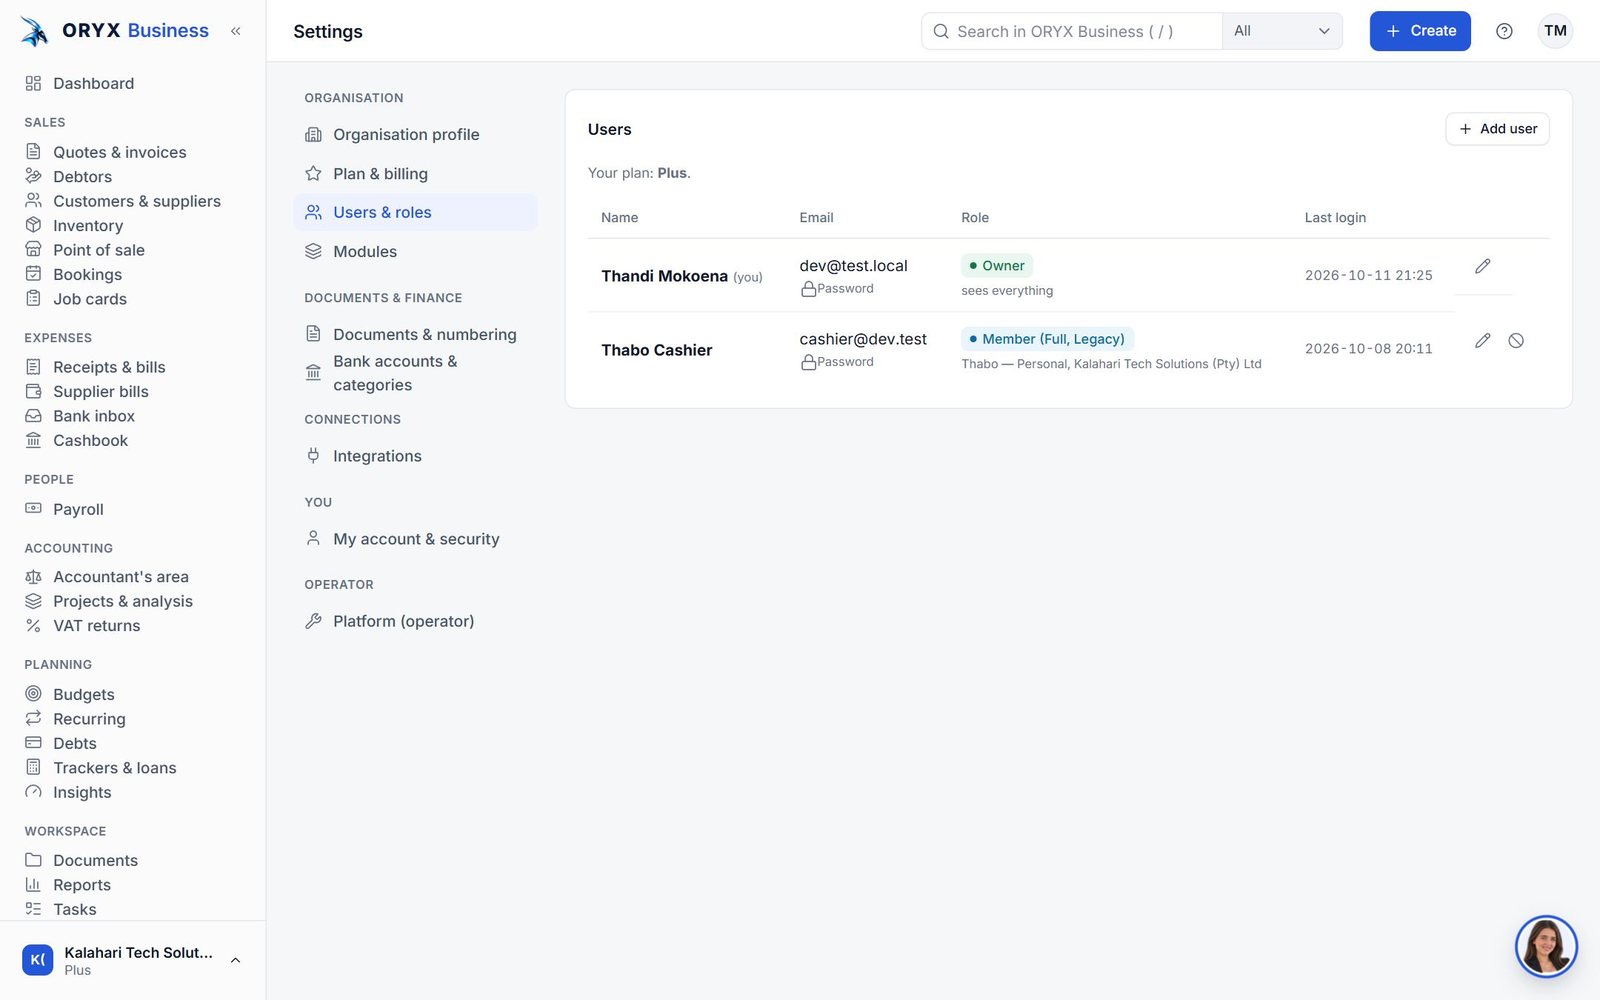Image resolution: width=1600 pixels, height=1000 pixels.
Task: Open Documents & numbering settings
Action: click(x=415, y=334)
